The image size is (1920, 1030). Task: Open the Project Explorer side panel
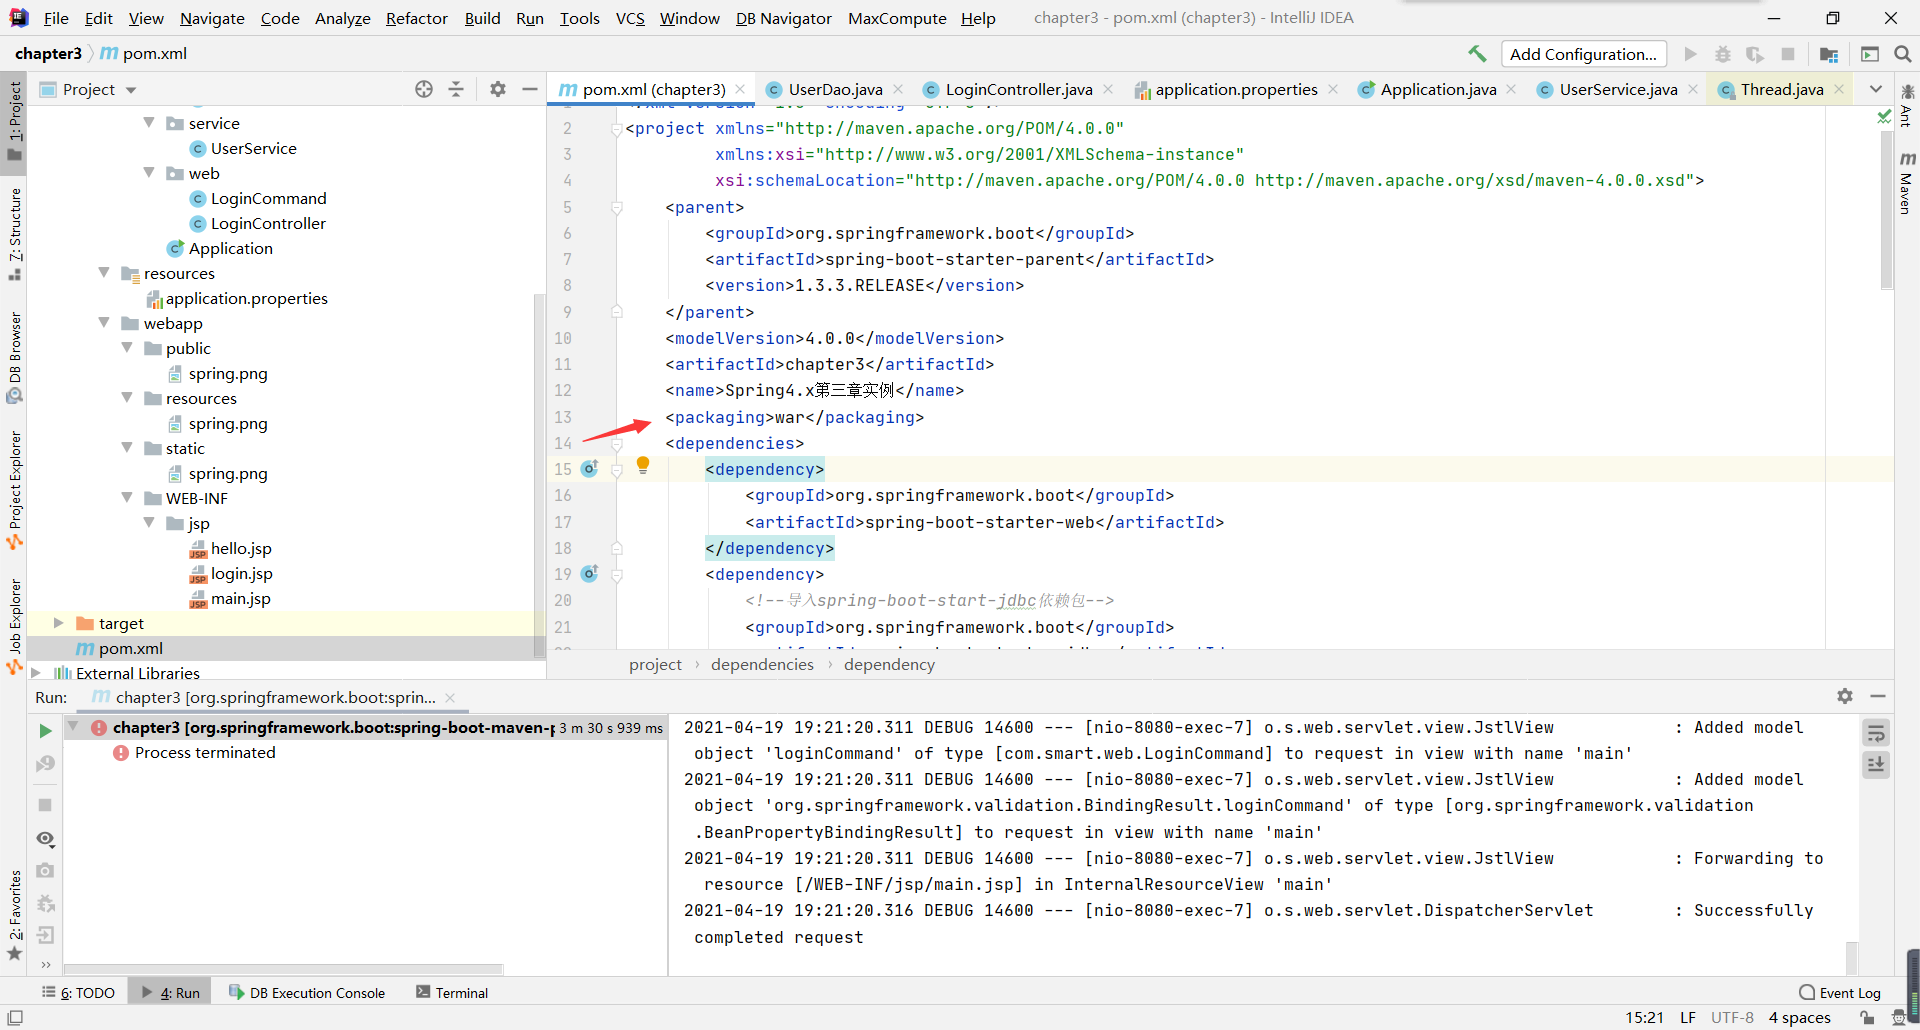pos(15,490)
